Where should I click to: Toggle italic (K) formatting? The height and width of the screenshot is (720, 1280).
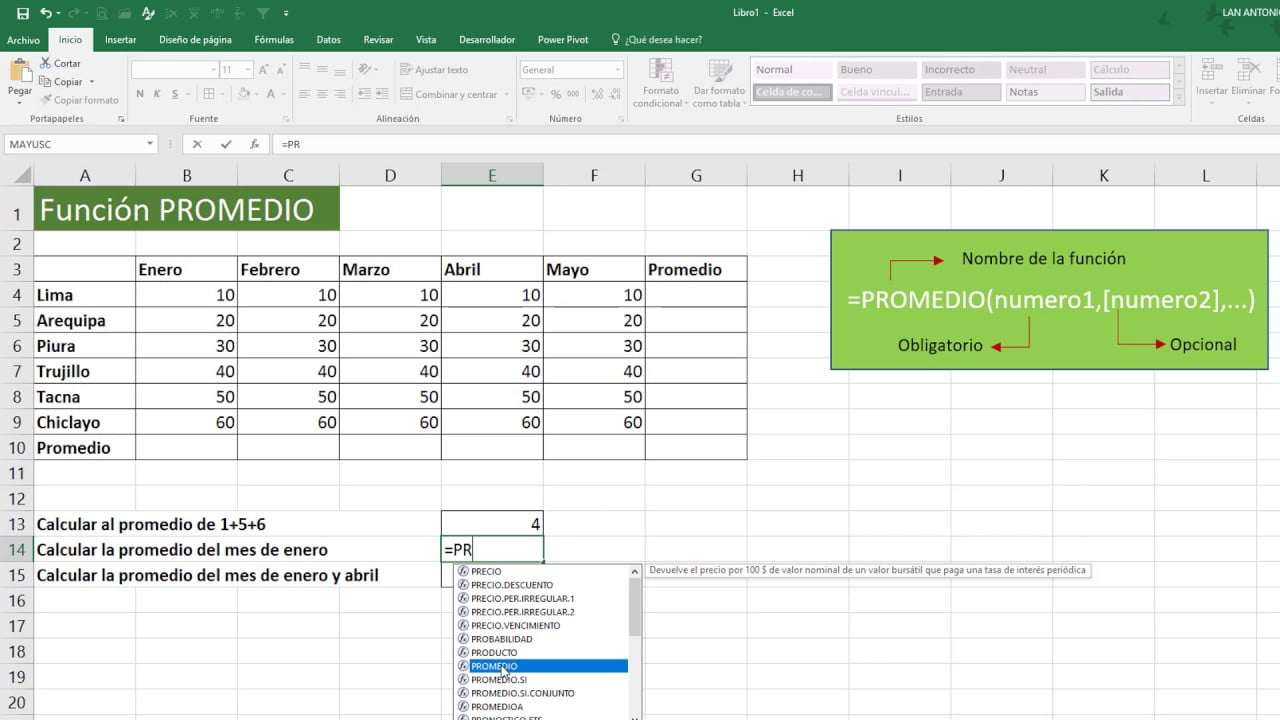pos(155,94)
